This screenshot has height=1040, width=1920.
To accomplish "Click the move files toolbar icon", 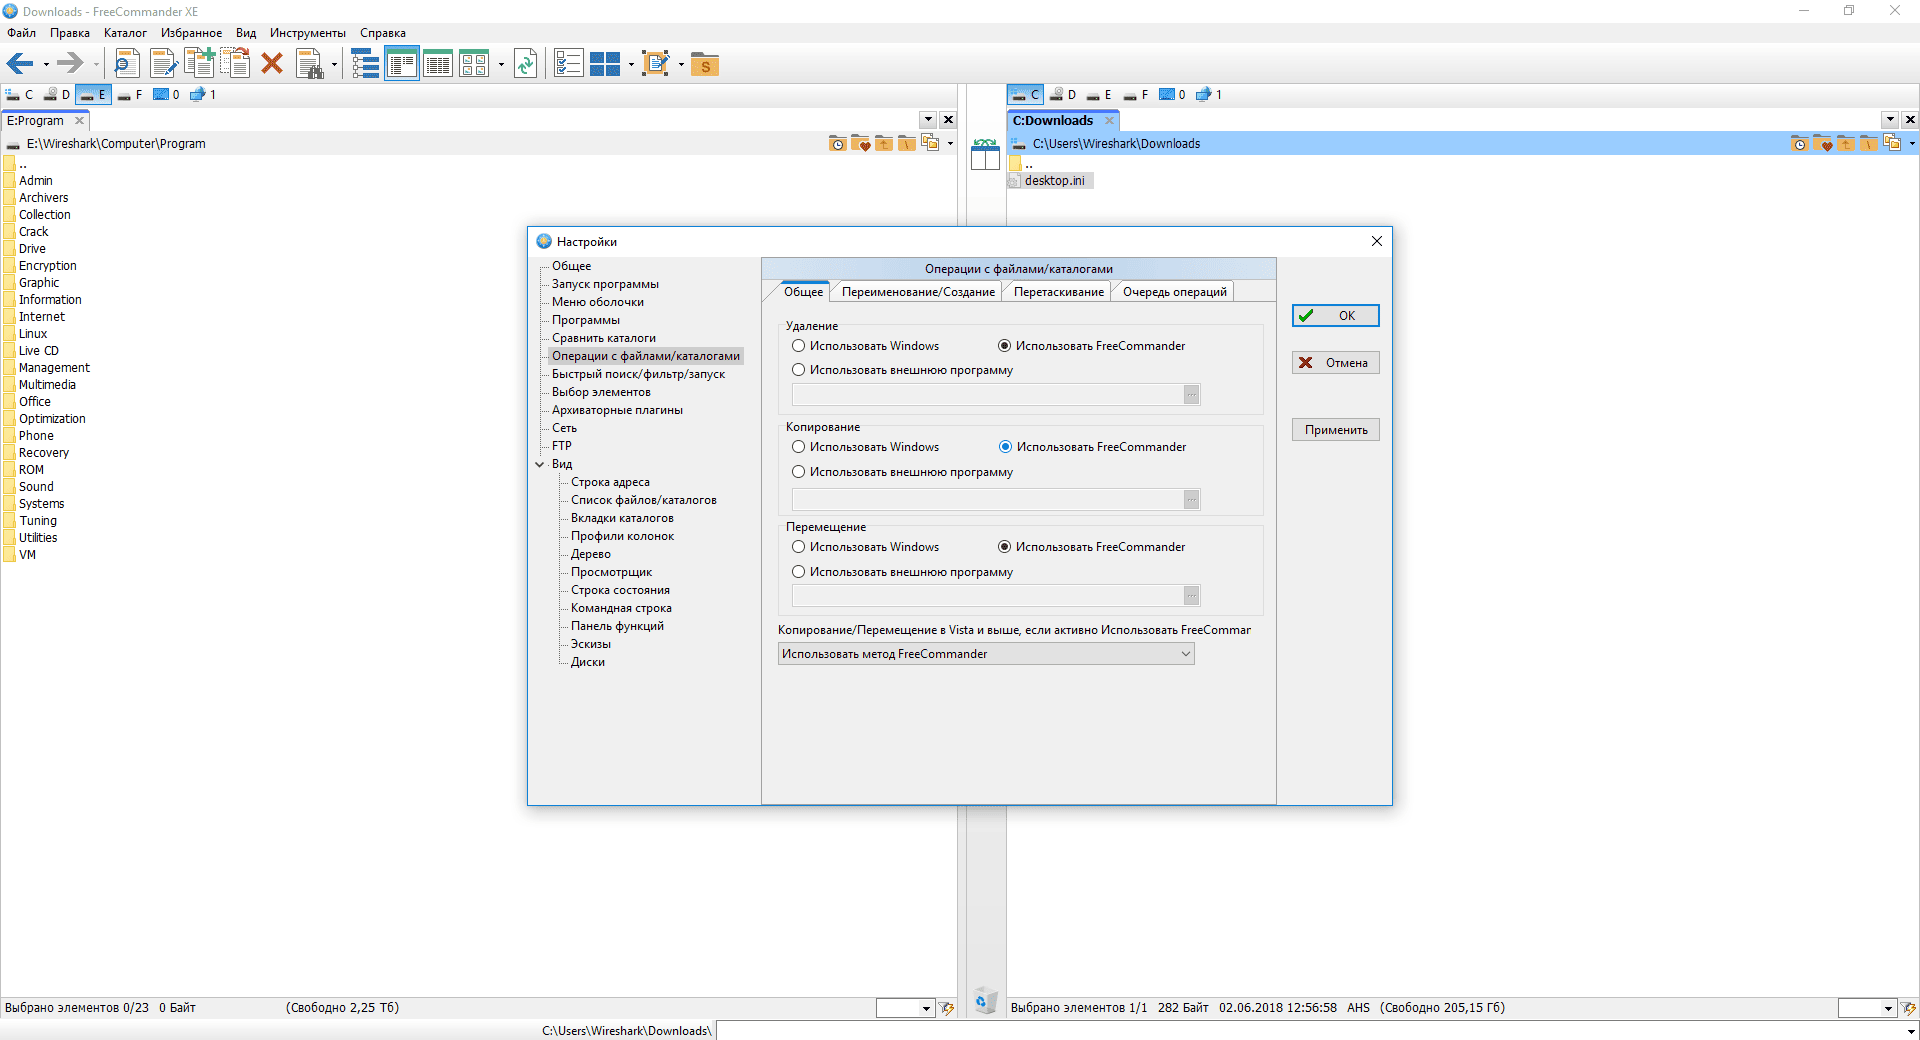I will tap(236, 64).
